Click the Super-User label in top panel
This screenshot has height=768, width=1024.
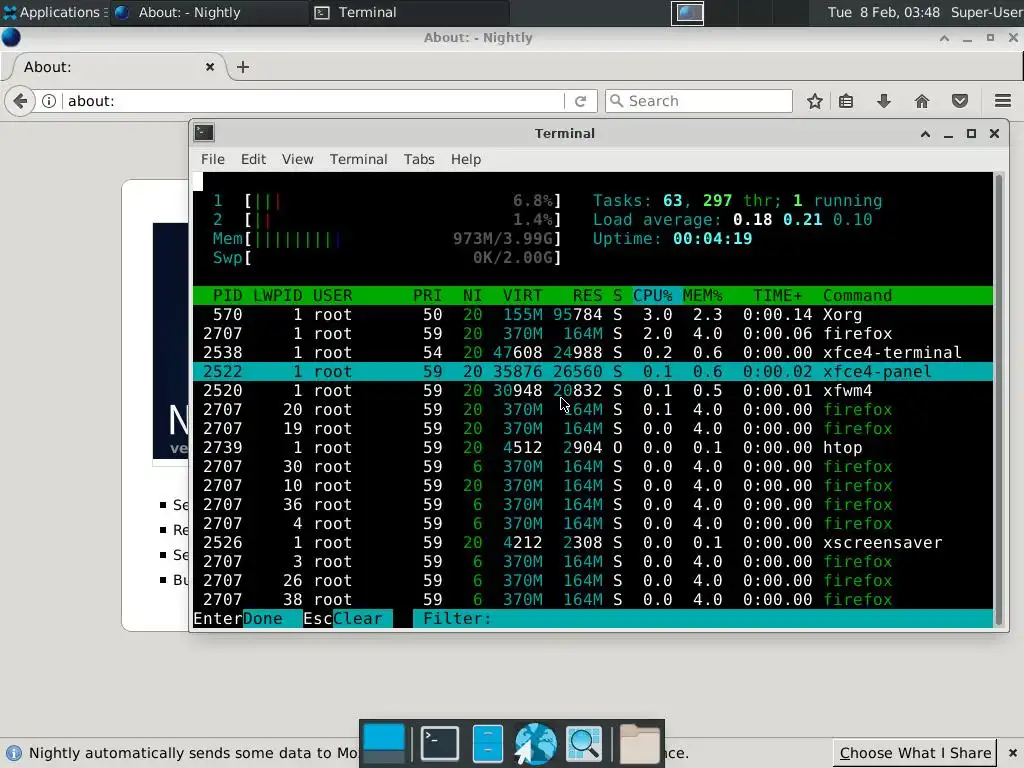point(986,12)
